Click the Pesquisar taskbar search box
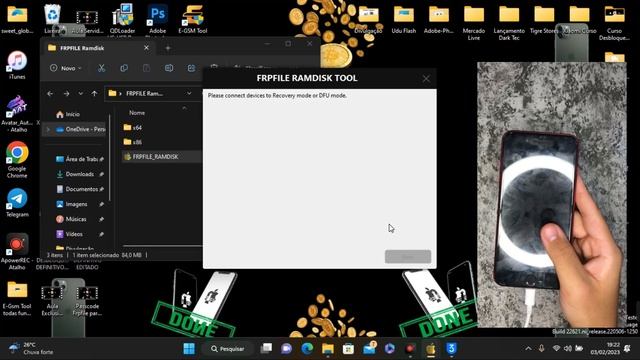Screen dimensions: 640x360 coord(227,349)
